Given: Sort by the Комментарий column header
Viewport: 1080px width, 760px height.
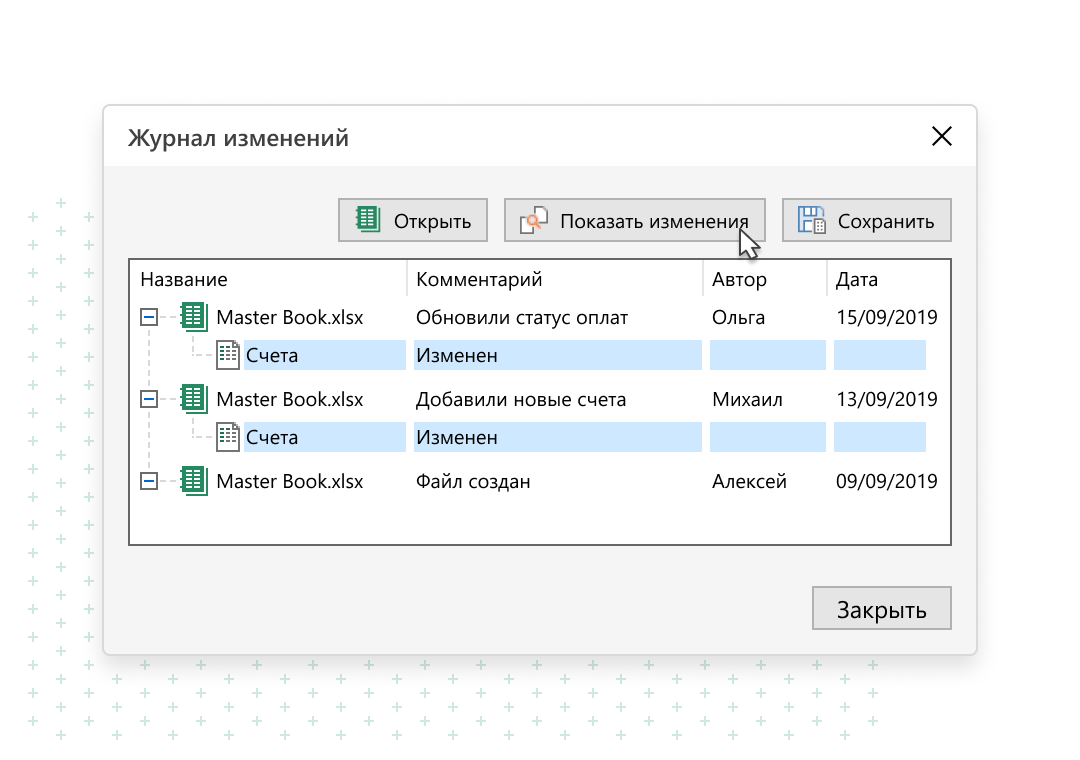Looking at the screenshot, I should pyautogui.click(x=479, y=280).
